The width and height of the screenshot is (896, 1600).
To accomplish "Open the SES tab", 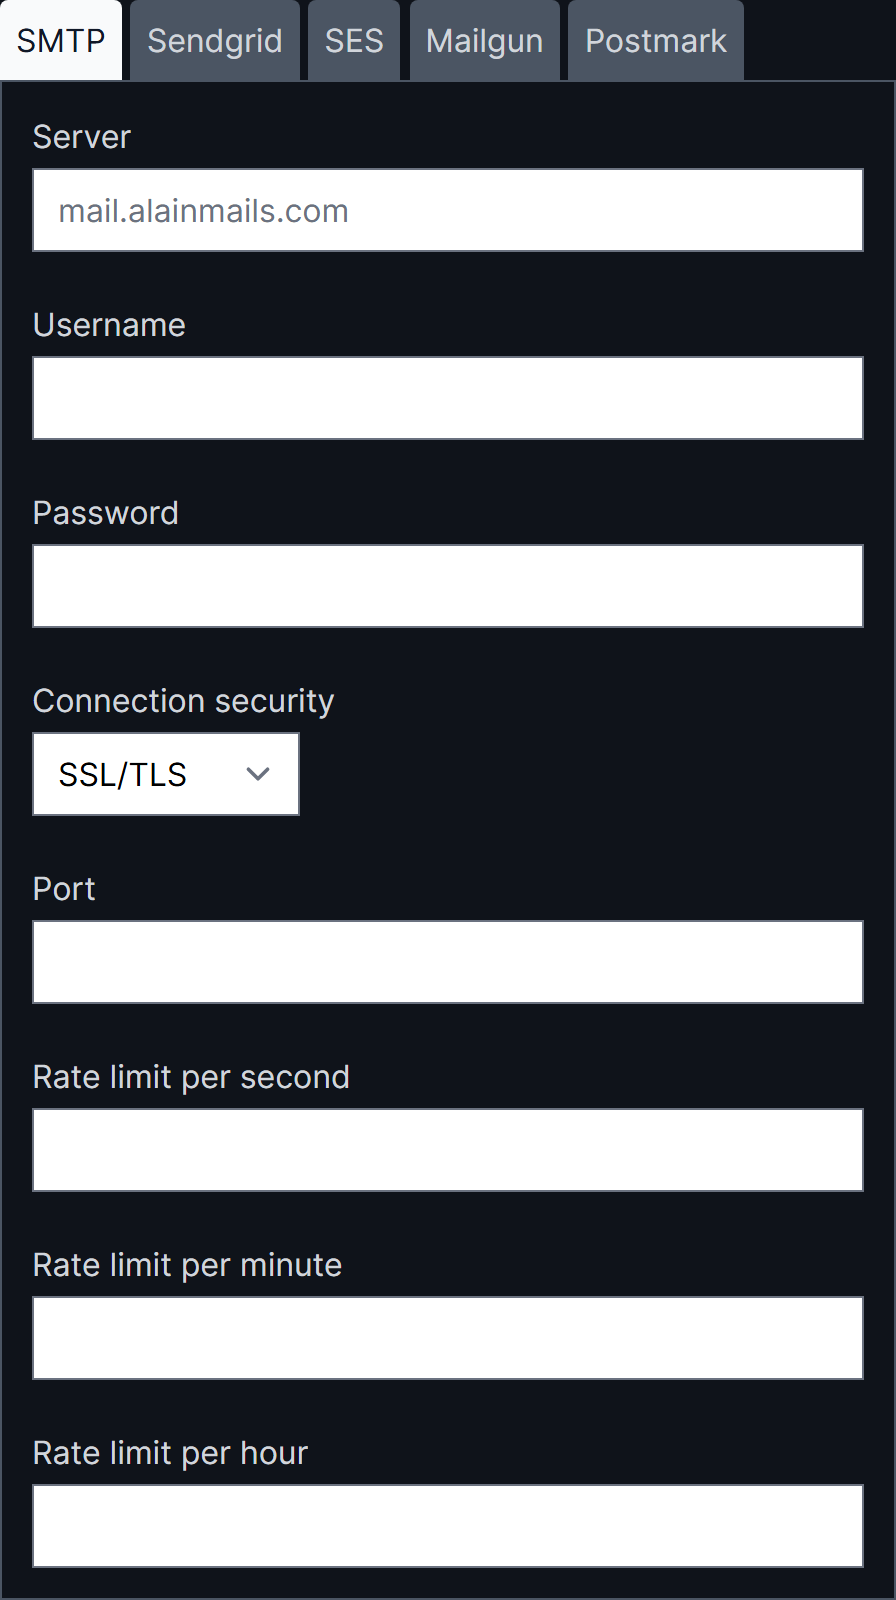I will click(x=354, y=41).
